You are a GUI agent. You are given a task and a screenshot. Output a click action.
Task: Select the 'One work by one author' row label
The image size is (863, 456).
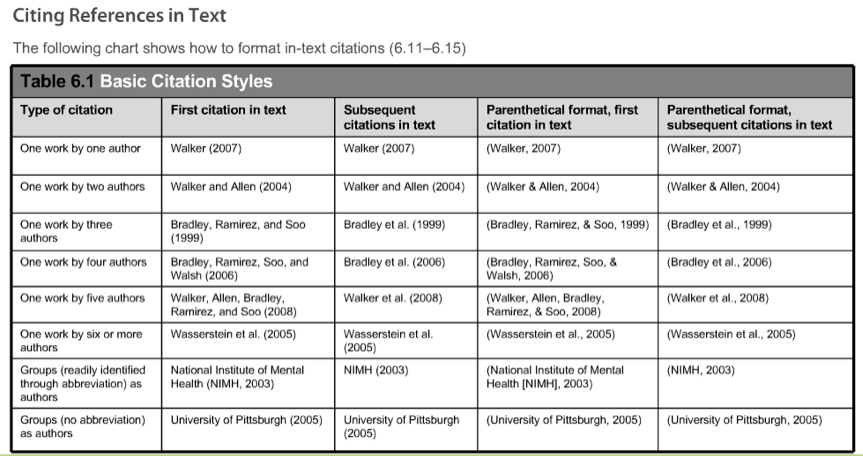coord(80,148)
